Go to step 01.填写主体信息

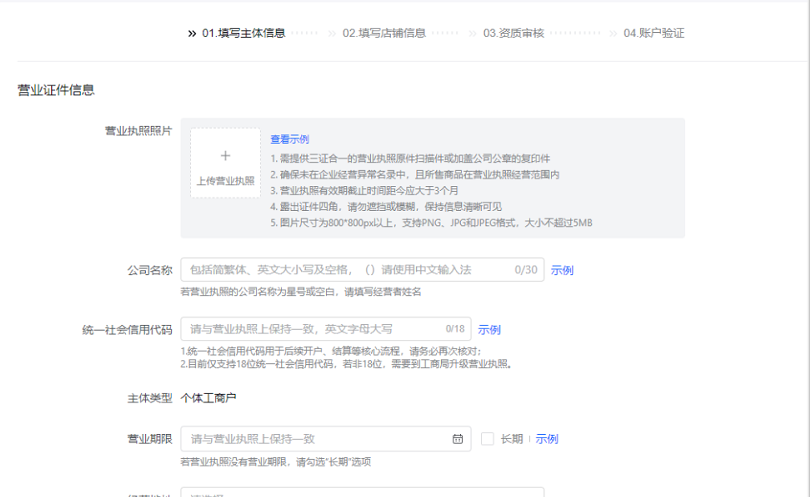[243, 33]
